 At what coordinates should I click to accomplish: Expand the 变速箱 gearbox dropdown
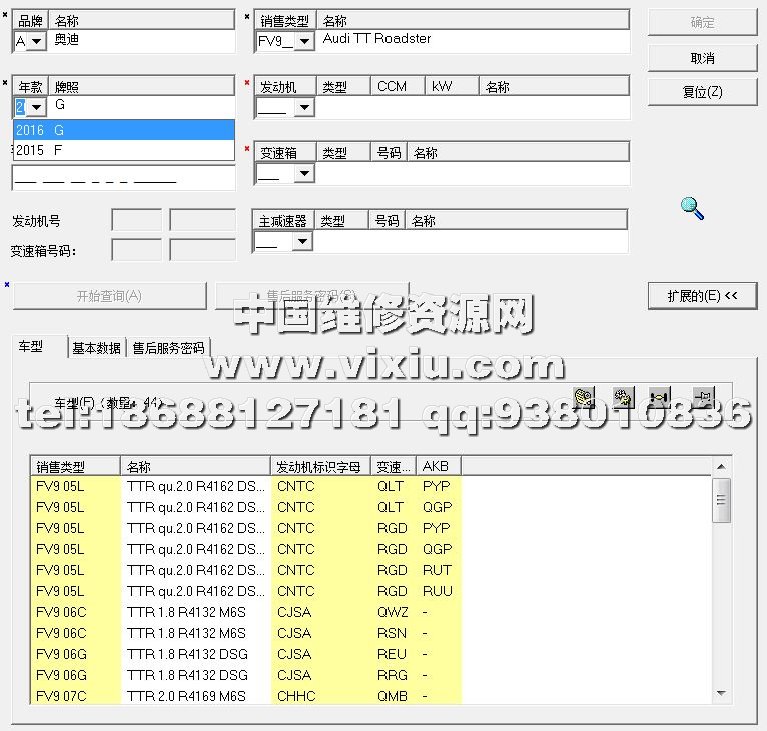pyautogui.click(x=303, y=174)
